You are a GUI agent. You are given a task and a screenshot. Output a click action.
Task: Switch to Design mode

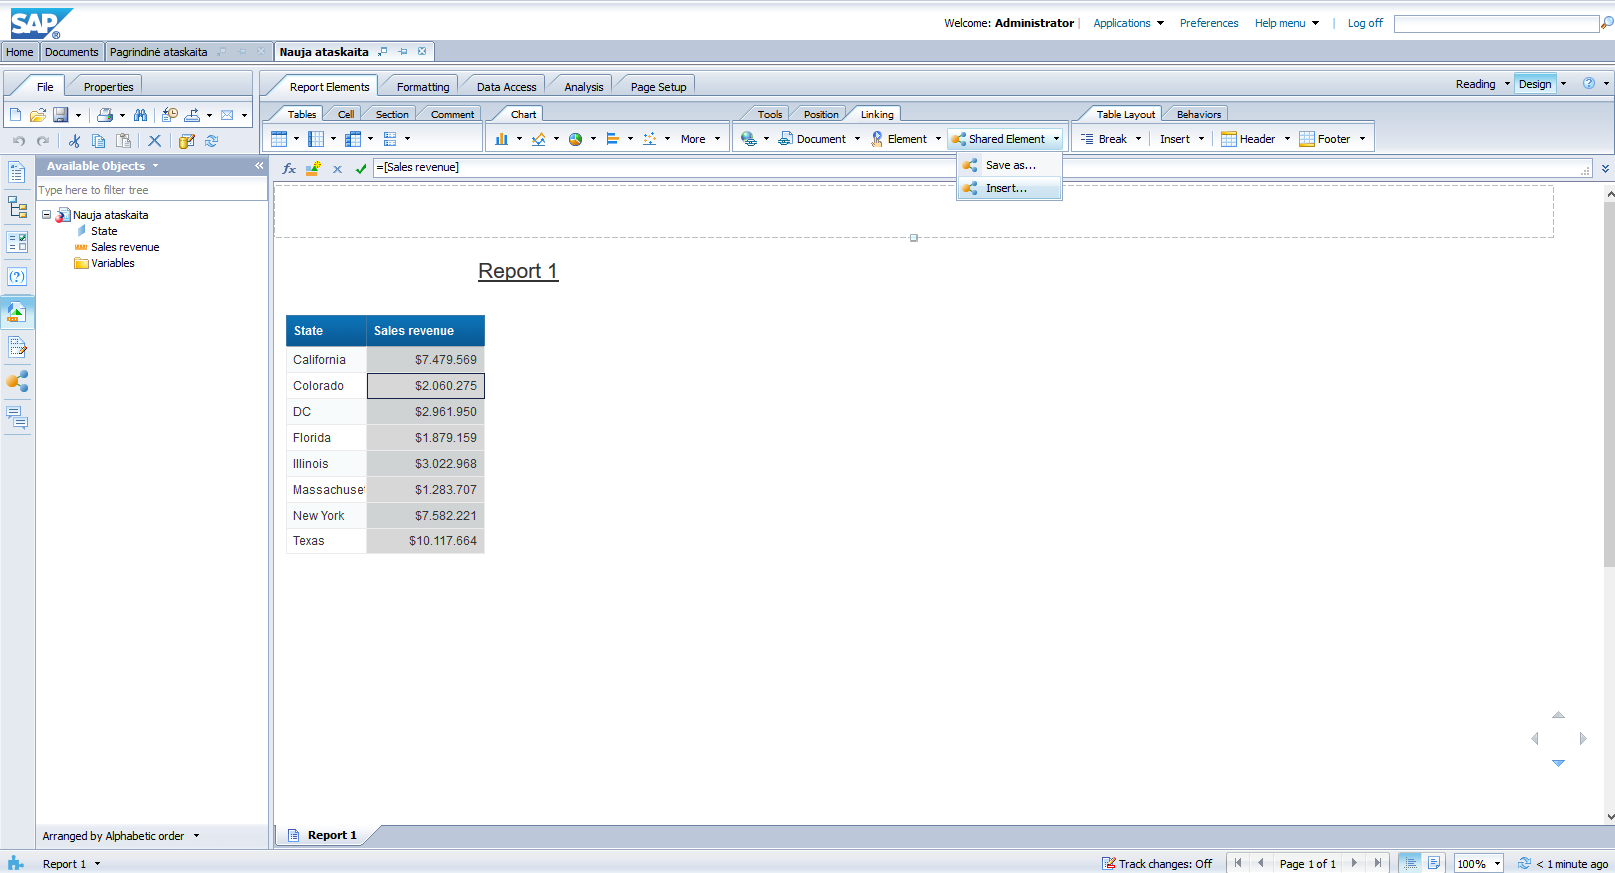(1534, 84)
